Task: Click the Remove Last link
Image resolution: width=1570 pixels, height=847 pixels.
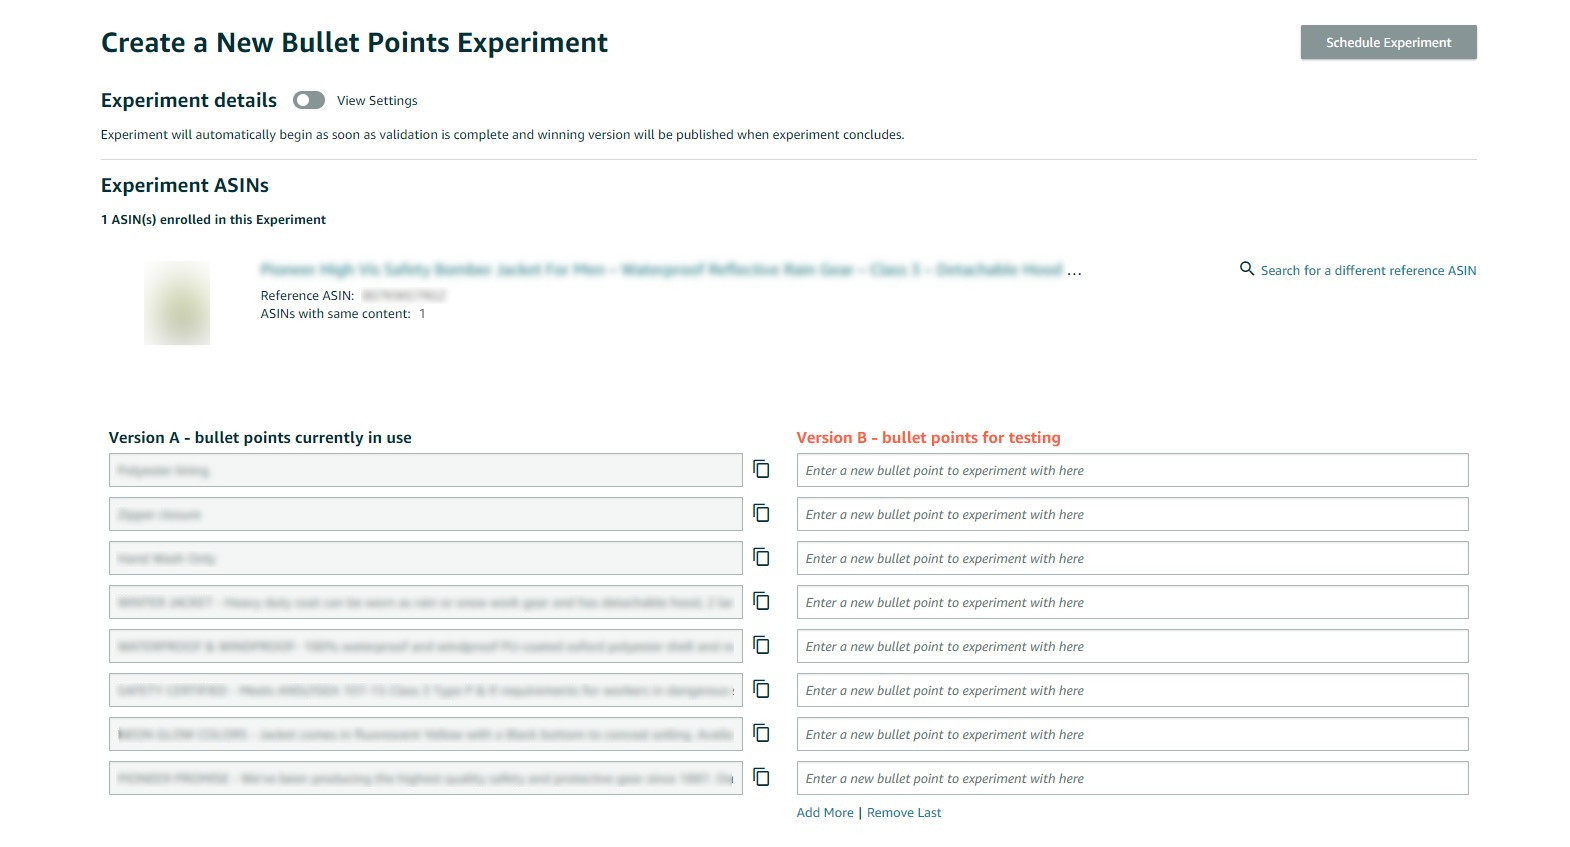Action: coord(904,812)
